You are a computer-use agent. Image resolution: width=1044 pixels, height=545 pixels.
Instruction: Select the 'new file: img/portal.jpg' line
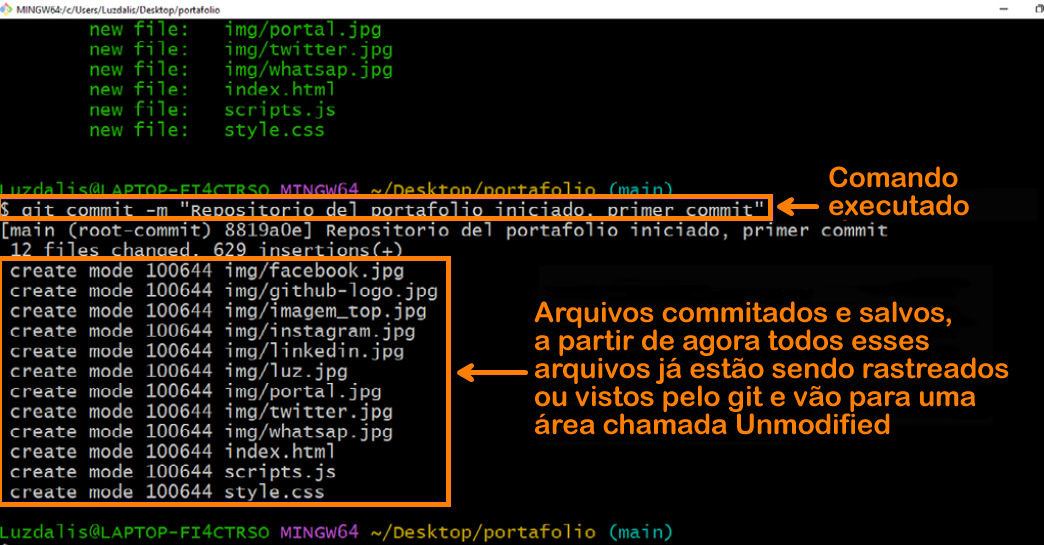236,30
